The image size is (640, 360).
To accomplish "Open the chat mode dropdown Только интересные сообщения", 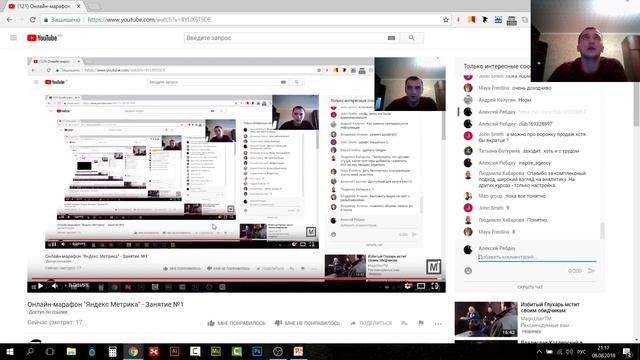I will tap(497, 66).
